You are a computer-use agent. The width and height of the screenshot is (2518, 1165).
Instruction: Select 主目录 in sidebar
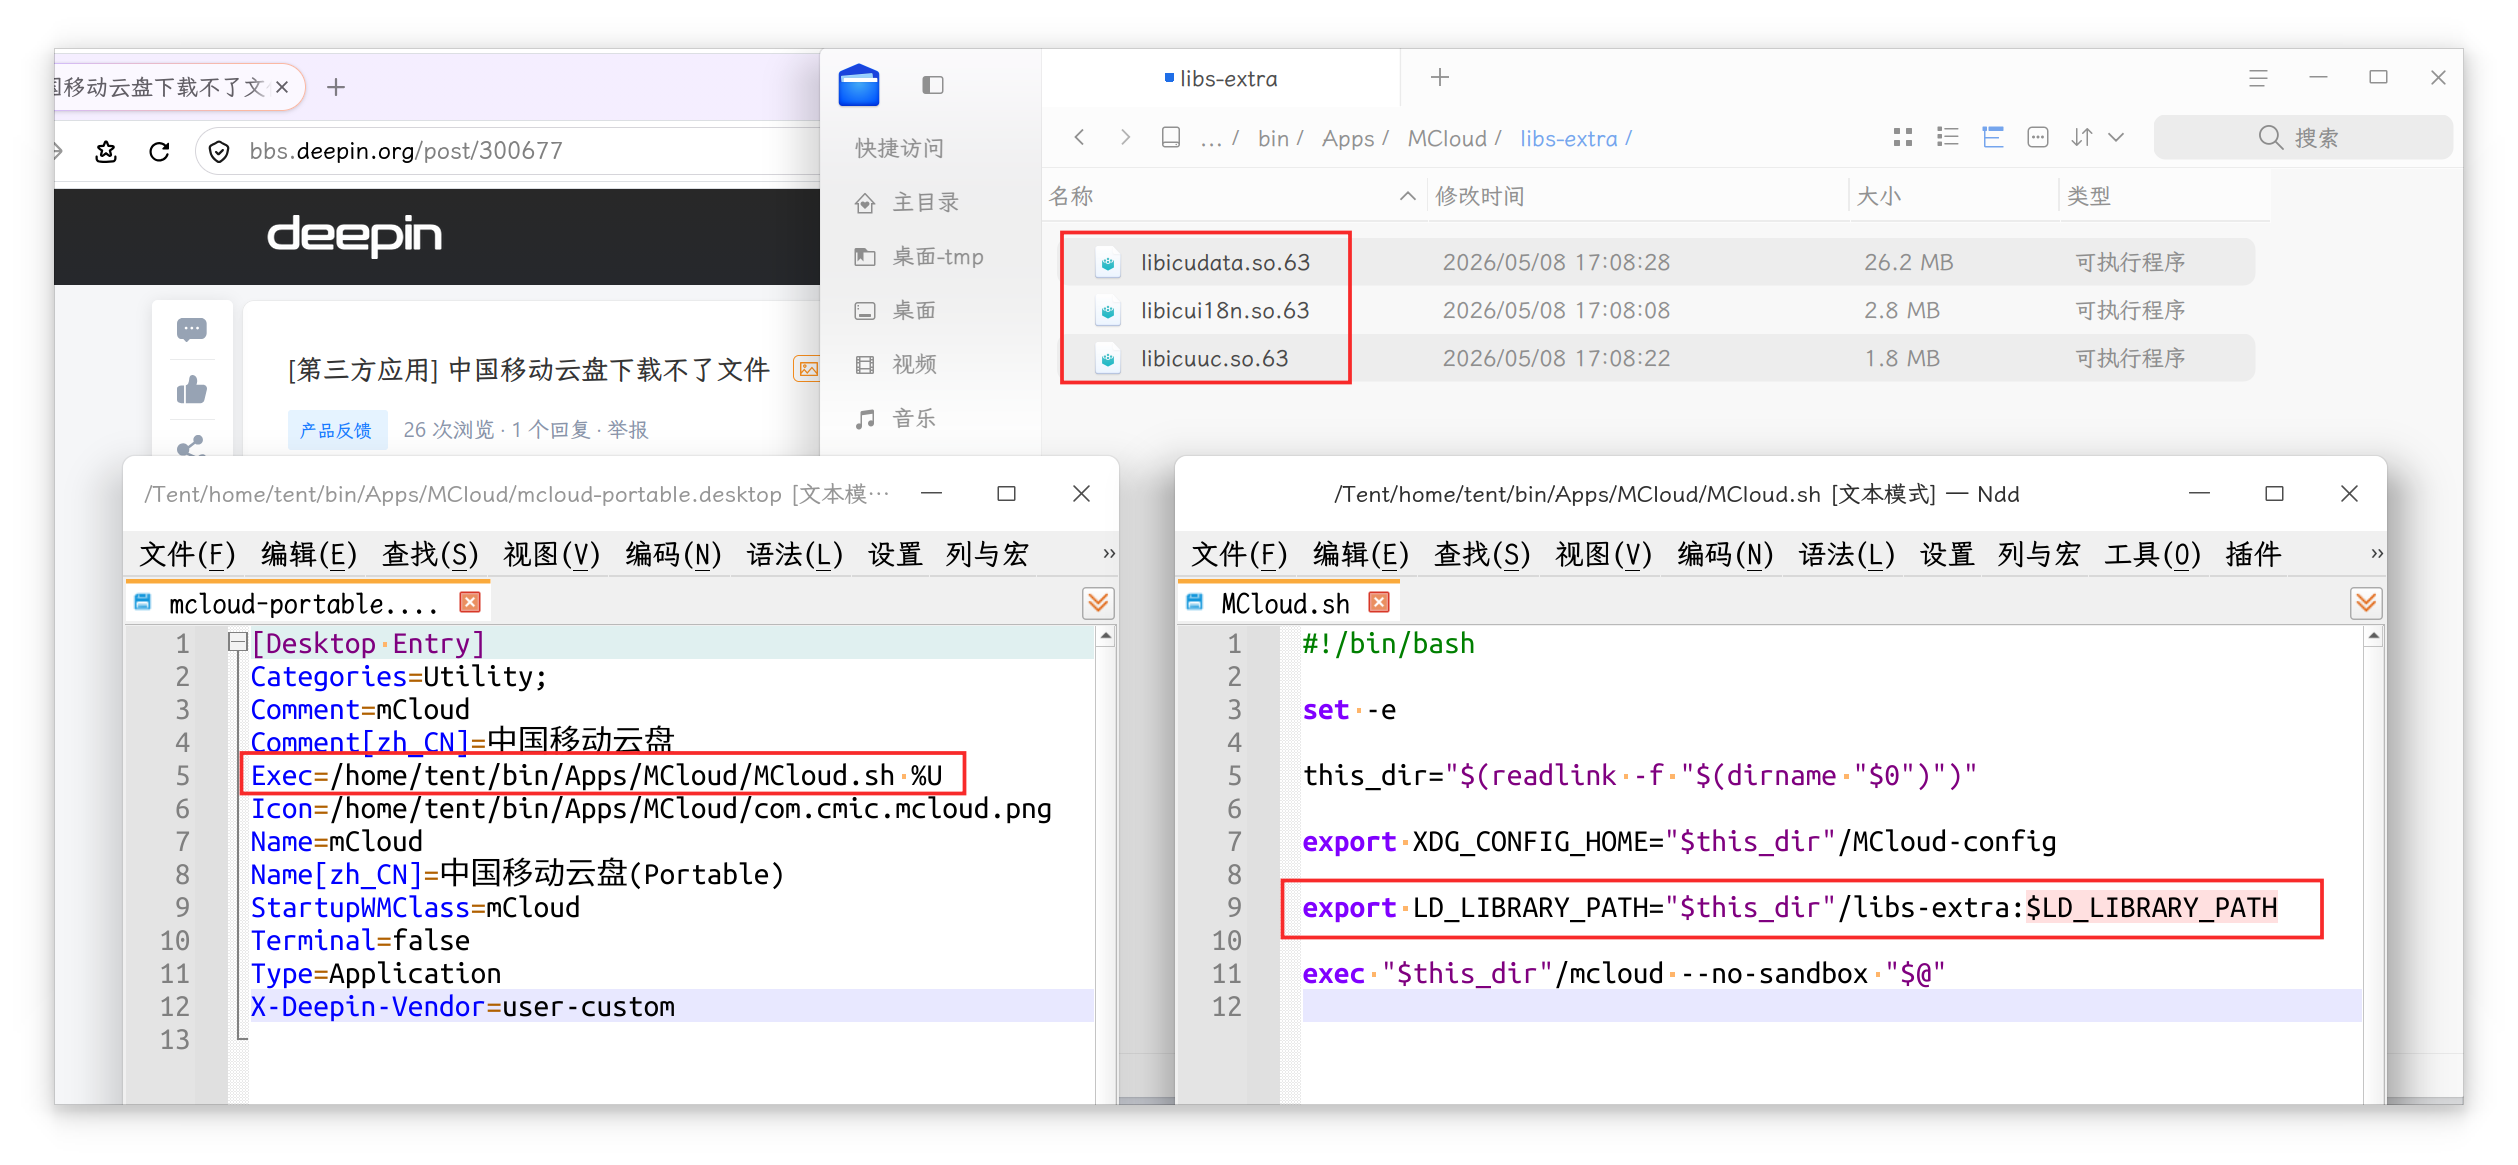(925, 203)
